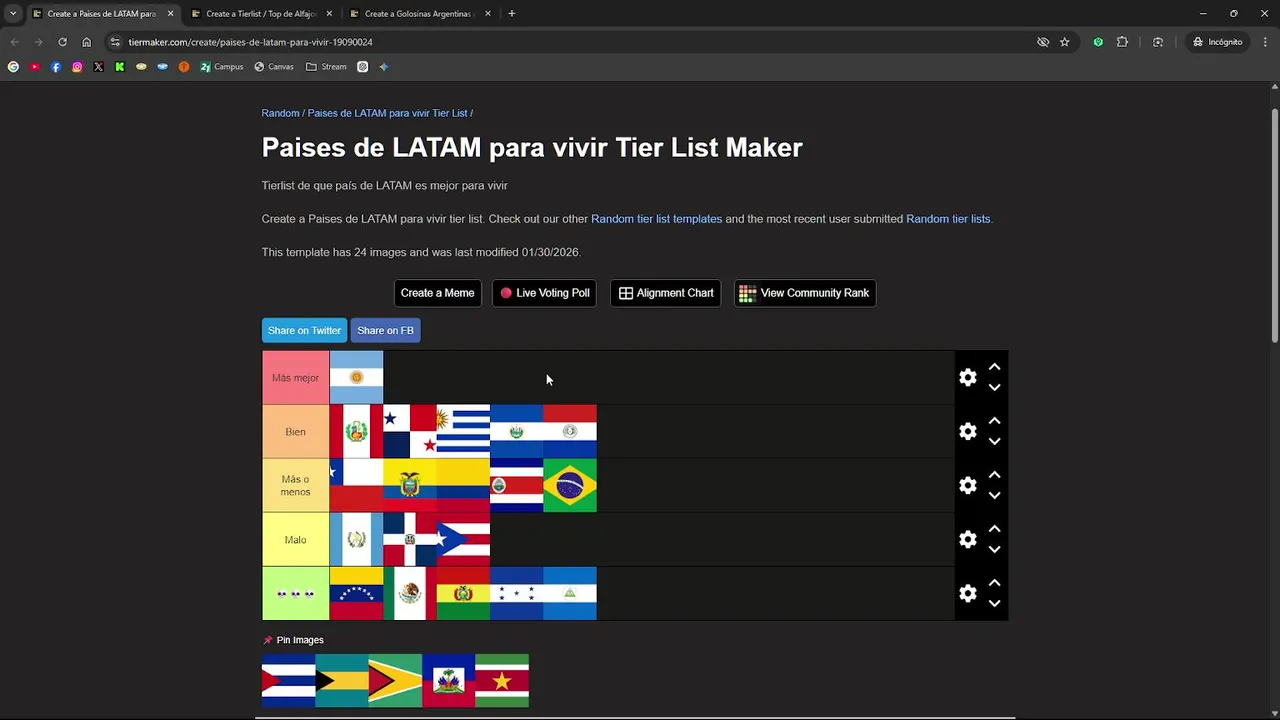Click the Bien tier label

point(296,432)
